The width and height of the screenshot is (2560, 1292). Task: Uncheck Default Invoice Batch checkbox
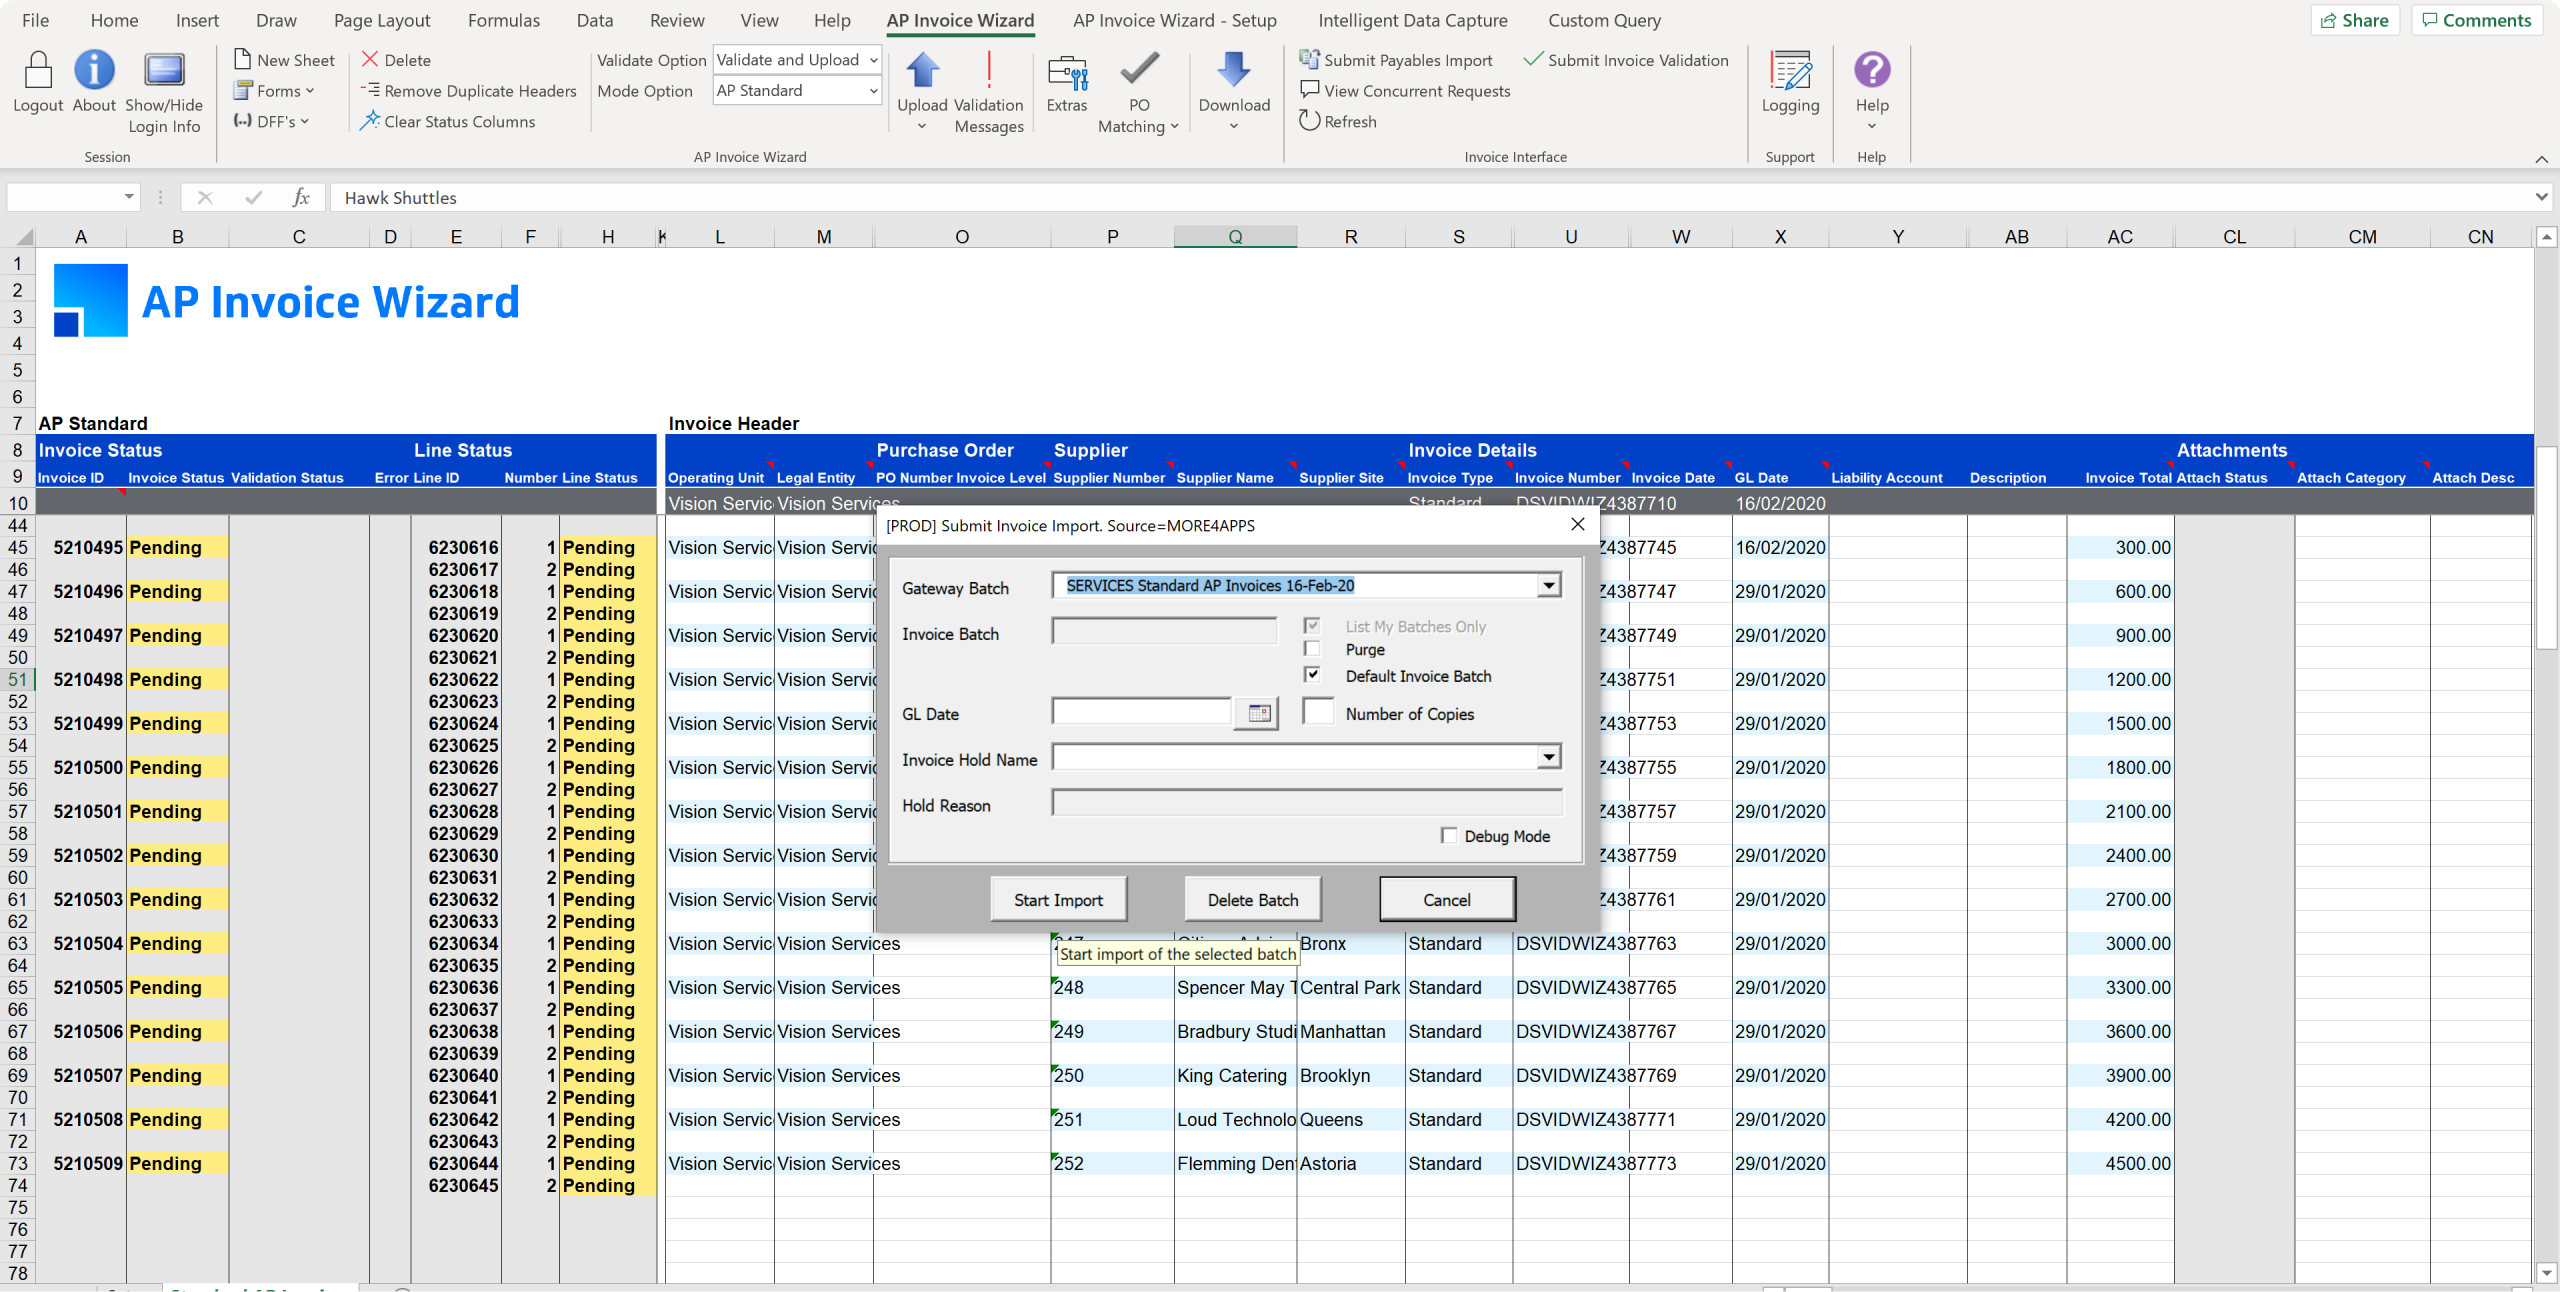tap(1312, 675)
